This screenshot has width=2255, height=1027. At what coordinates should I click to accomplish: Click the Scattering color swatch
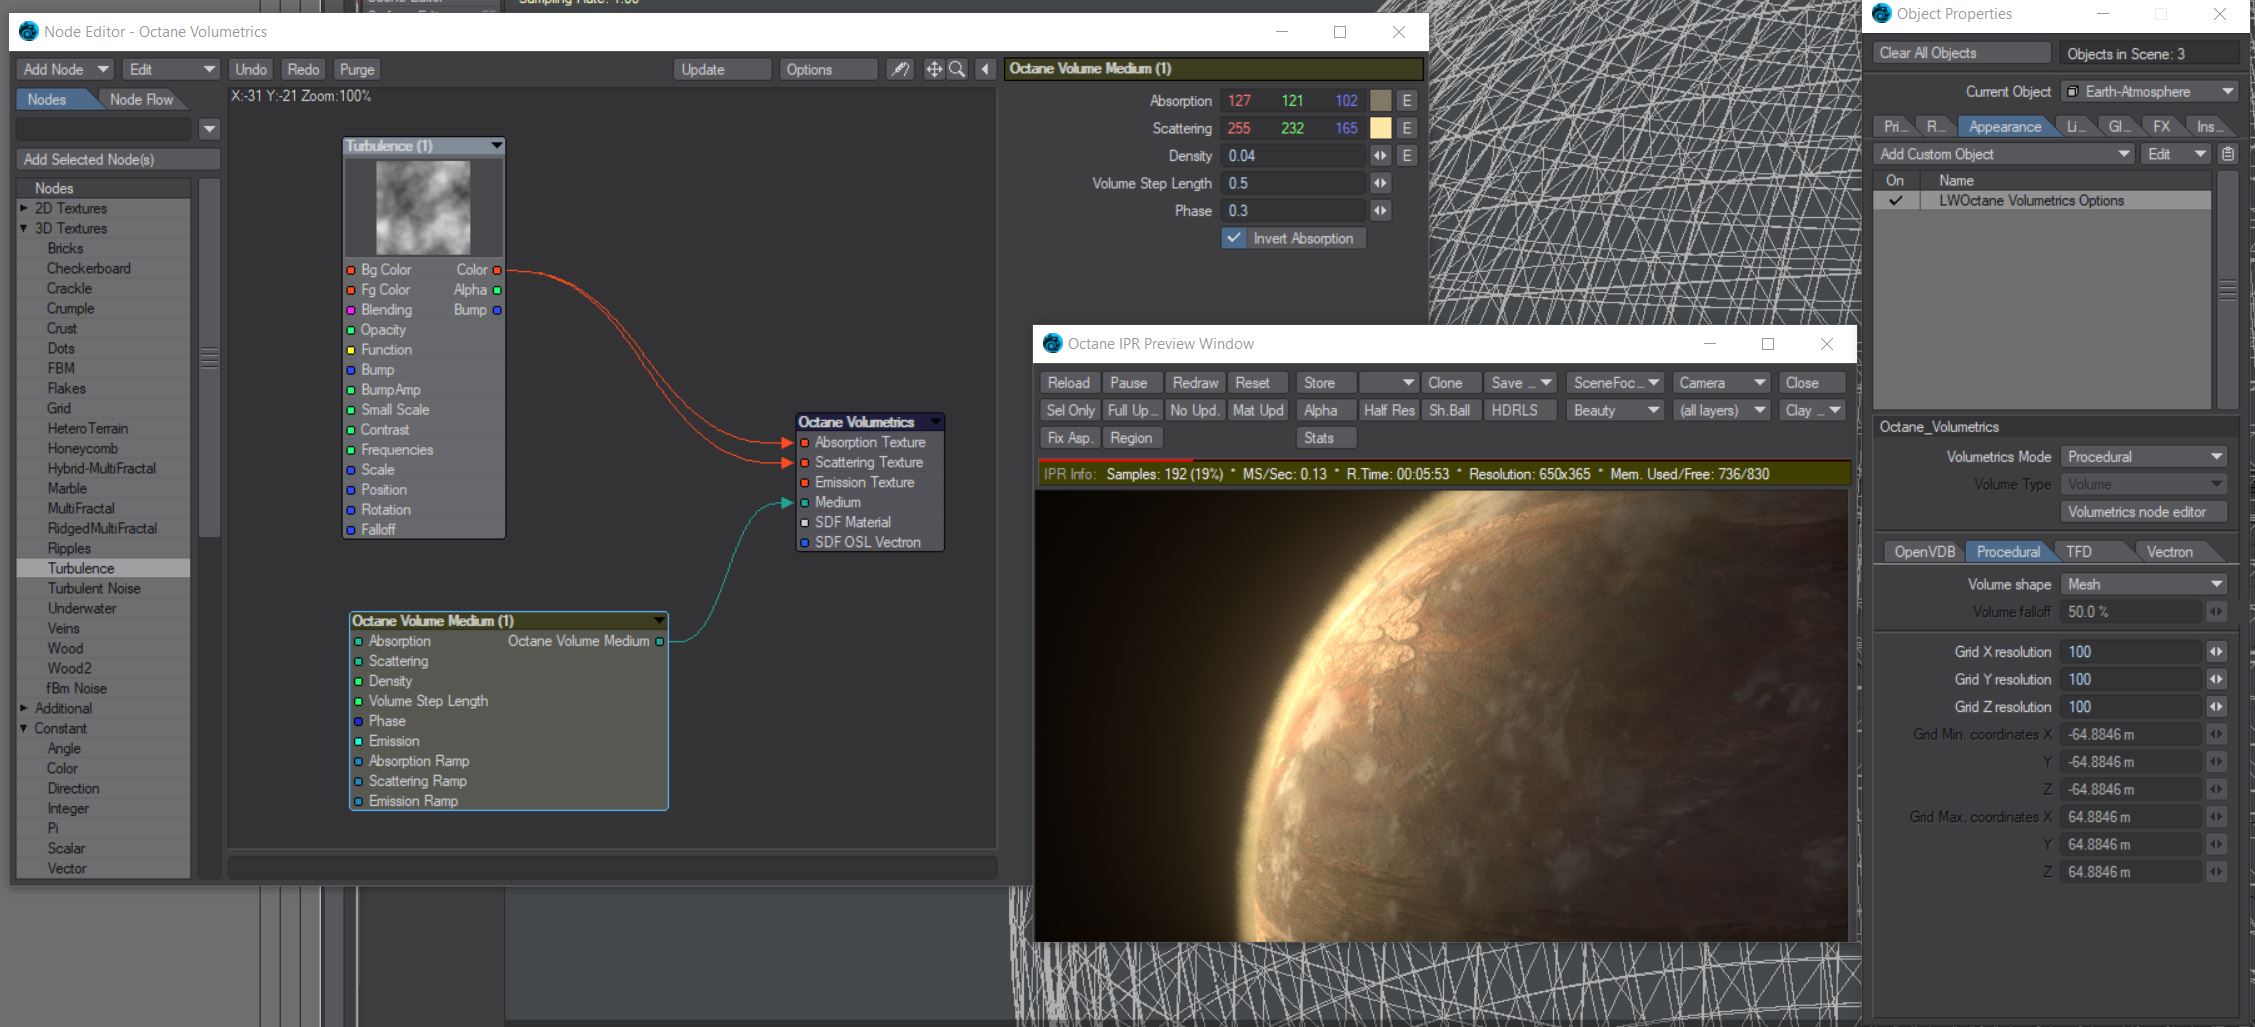[1380, 128]
